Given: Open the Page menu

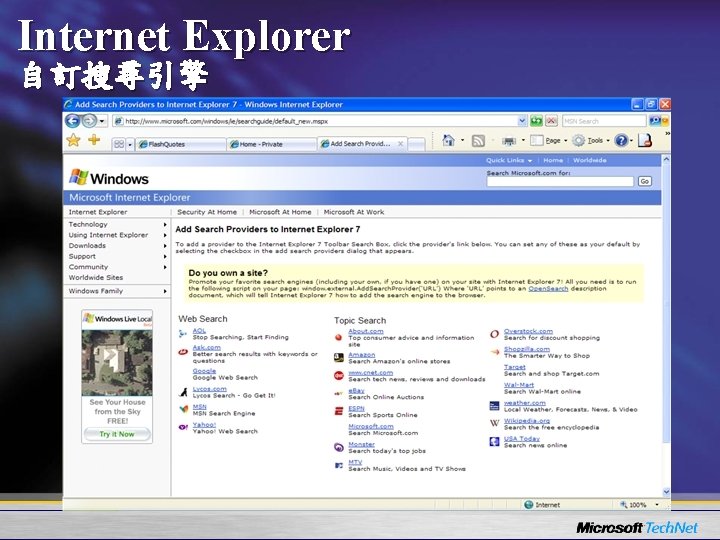Looking at the screenshot, I should (x=549, y=141).
